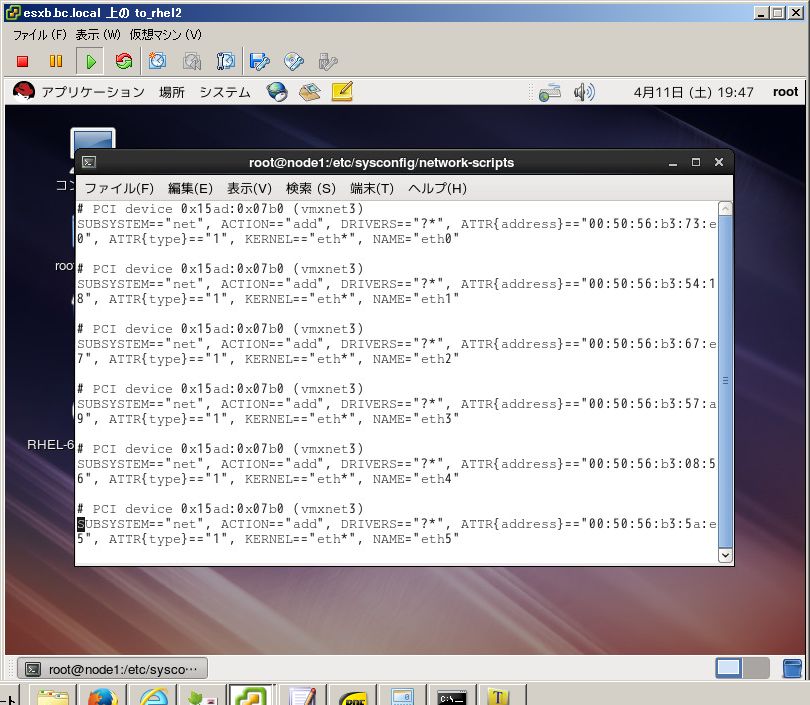810x705 pixels.
Task: Click the rule line with address 00:50:56:b3:73:e
Action: click(x=397, y=224)
